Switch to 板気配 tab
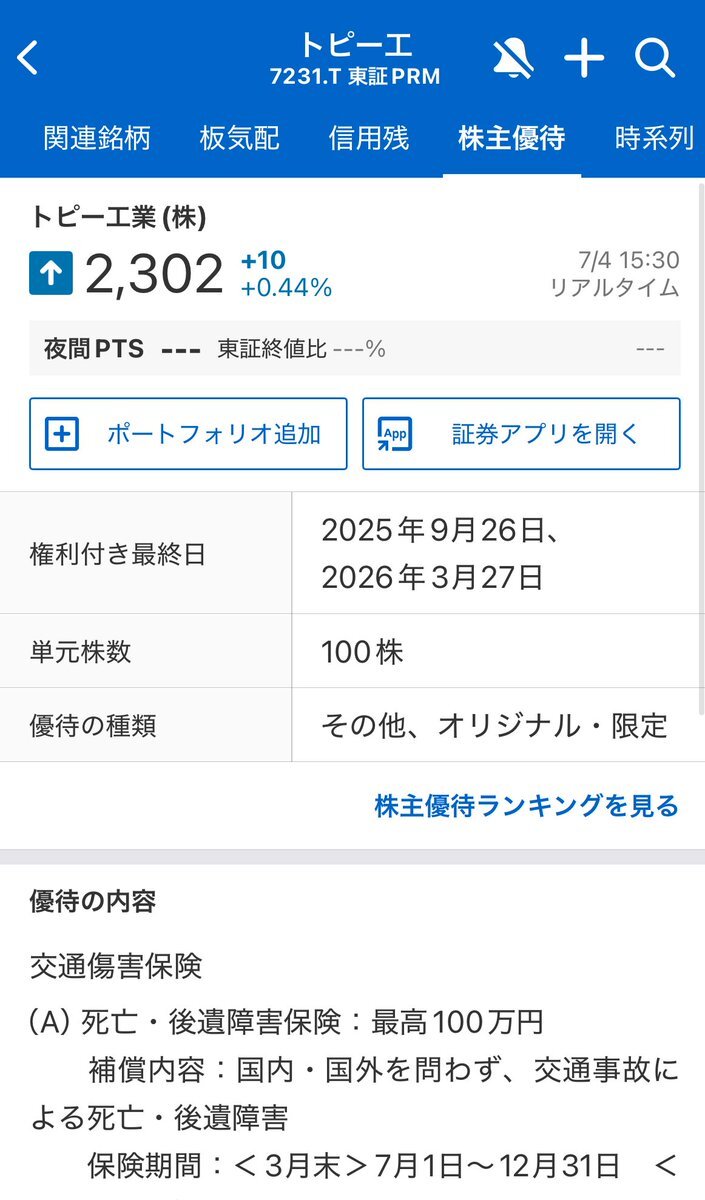This screenshot has width=705, height=1200. click(x=240, y=138)
